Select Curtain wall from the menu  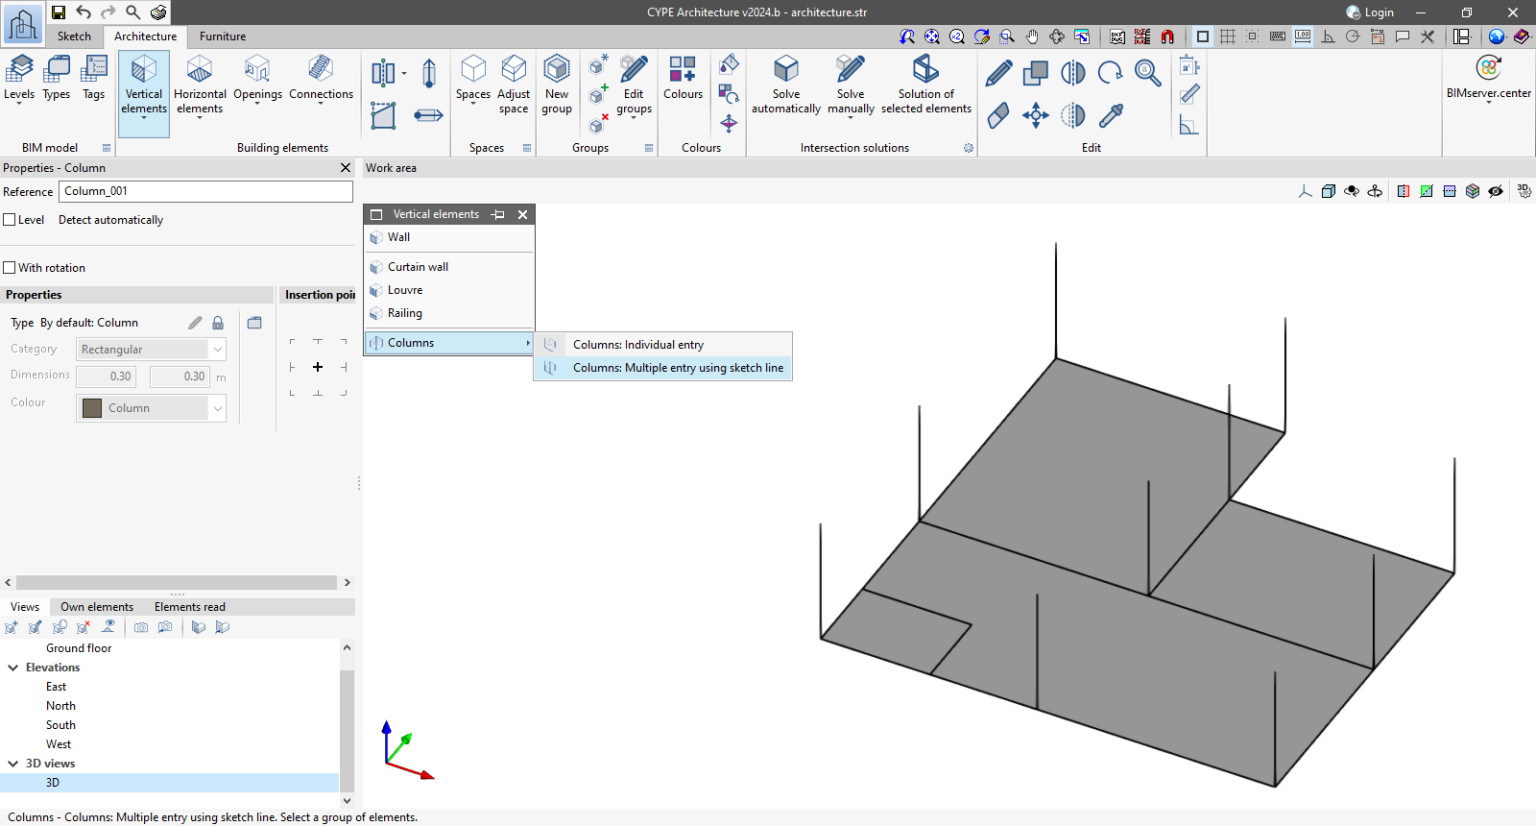[418, 267]
